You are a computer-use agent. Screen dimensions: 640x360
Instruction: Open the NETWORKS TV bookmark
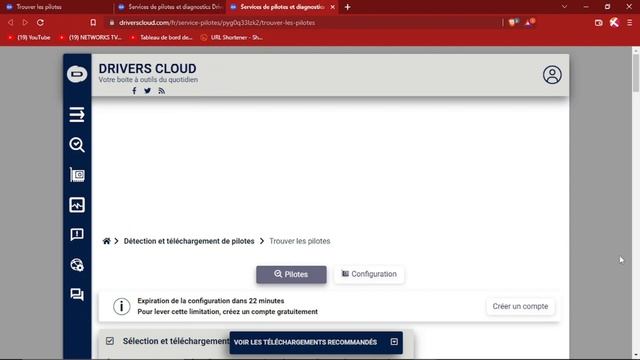[x=91, y=38]
